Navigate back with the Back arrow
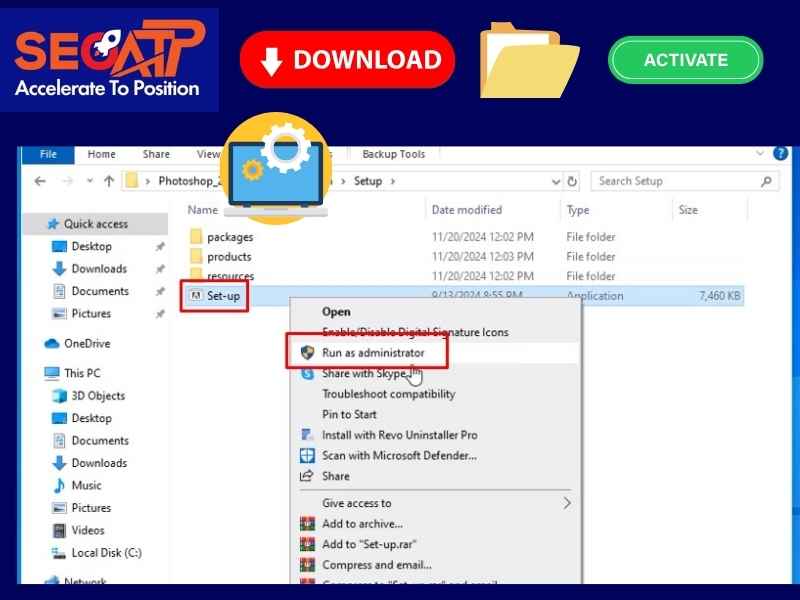800x600 pixels. tap(40, 181)
